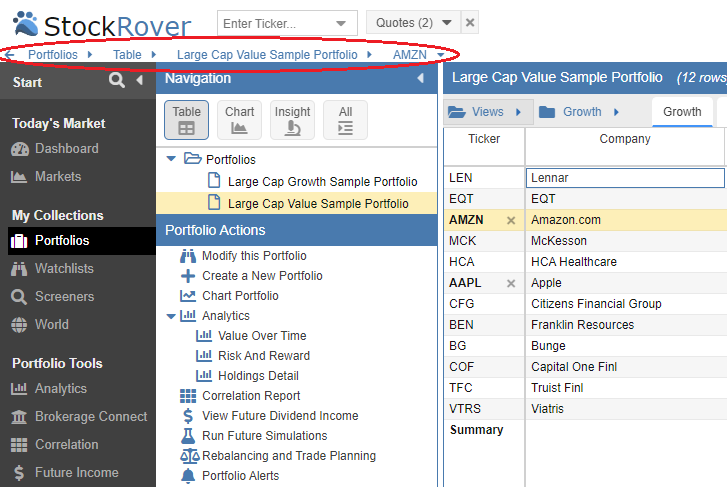Remove AMZN using its x icon
Viewport: 727px width, 487px height.
(511, 220)
